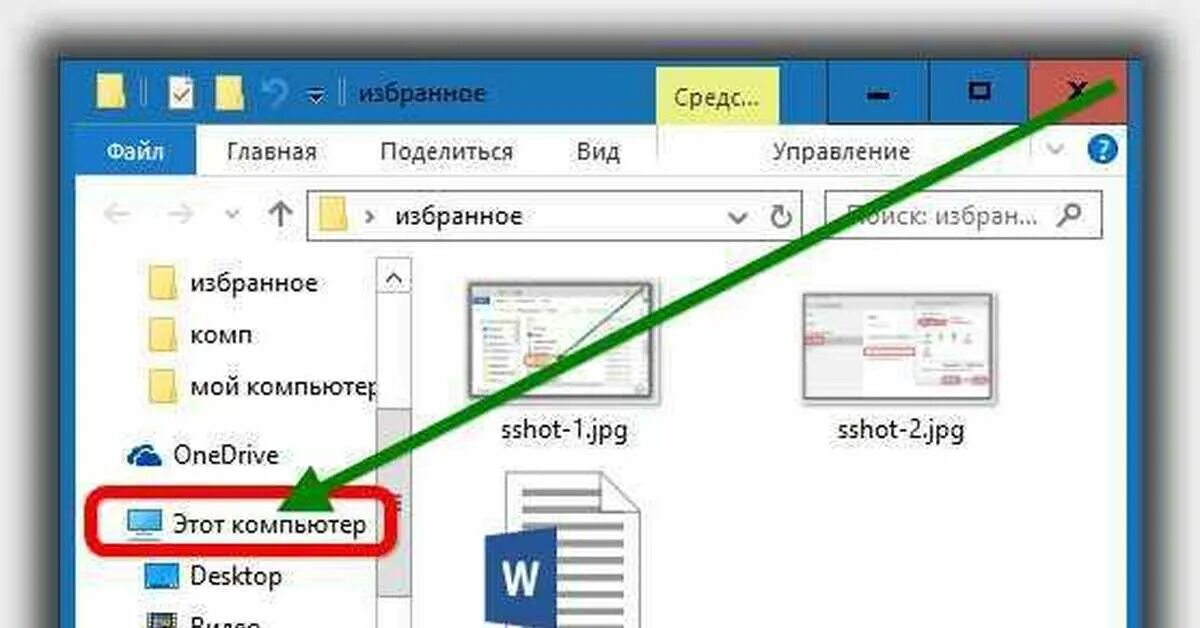Click the Undo arrow in quick access toolbar
The width and height of the screenshot is (1200, 628).
[274, 93]
